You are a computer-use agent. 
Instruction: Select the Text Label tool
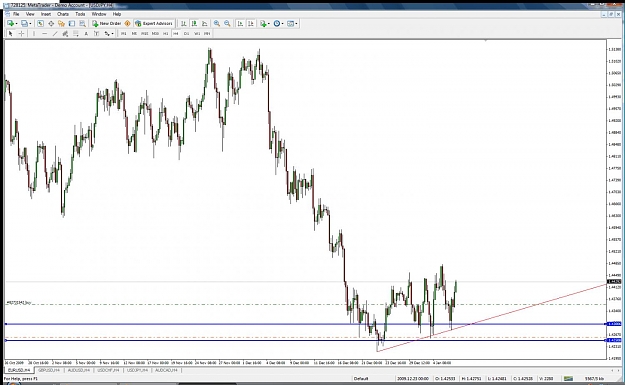point(96,34)
